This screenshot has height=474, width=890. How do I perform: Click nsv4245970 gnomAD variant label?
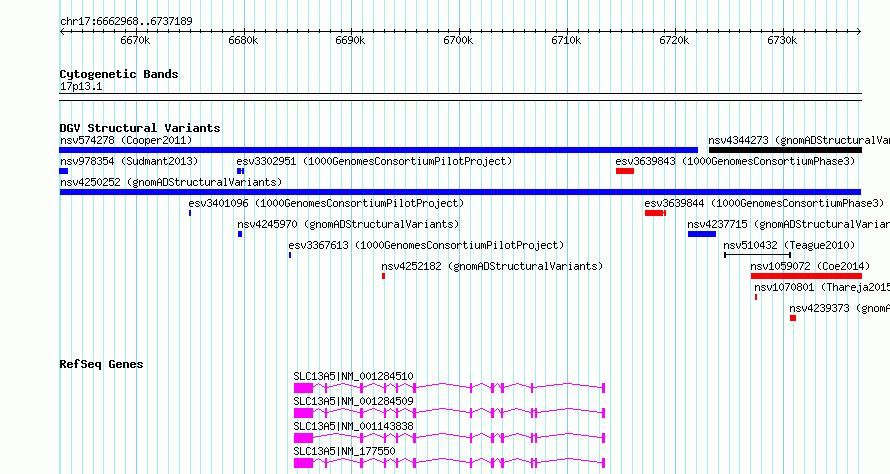point(348,224)
